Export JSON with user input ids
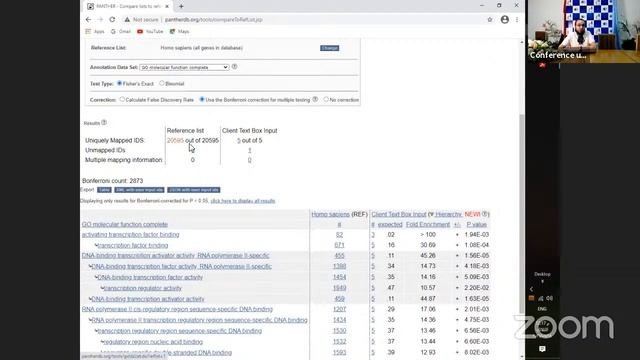The height and width of the screenshot is (360, 640). click(193, 190)
